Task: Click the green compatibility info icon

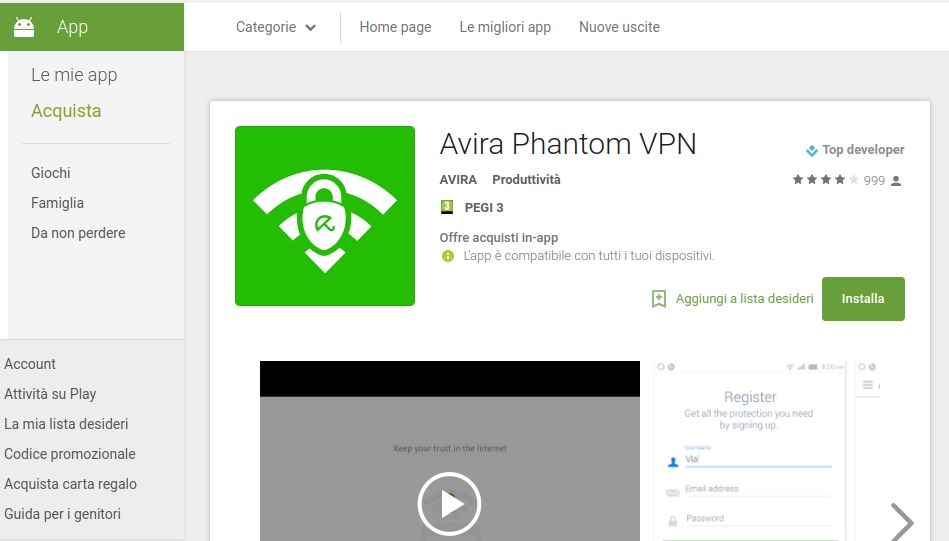Action: click(x=448, y=256)
